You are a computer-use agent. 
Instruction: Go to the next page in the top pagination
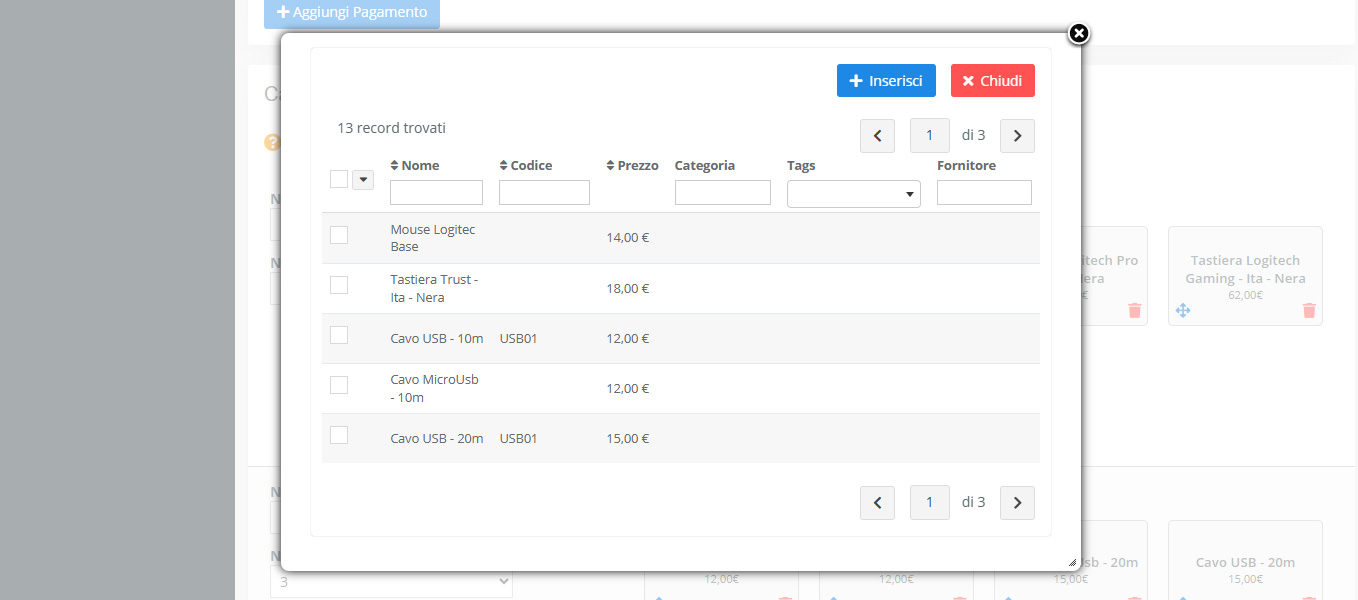1017,136
